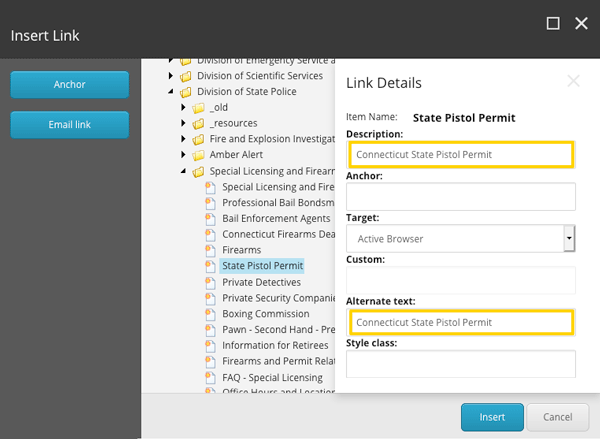
Task: Click the folder icon beside Division of Scientific Services
Action: coord(185,76)
